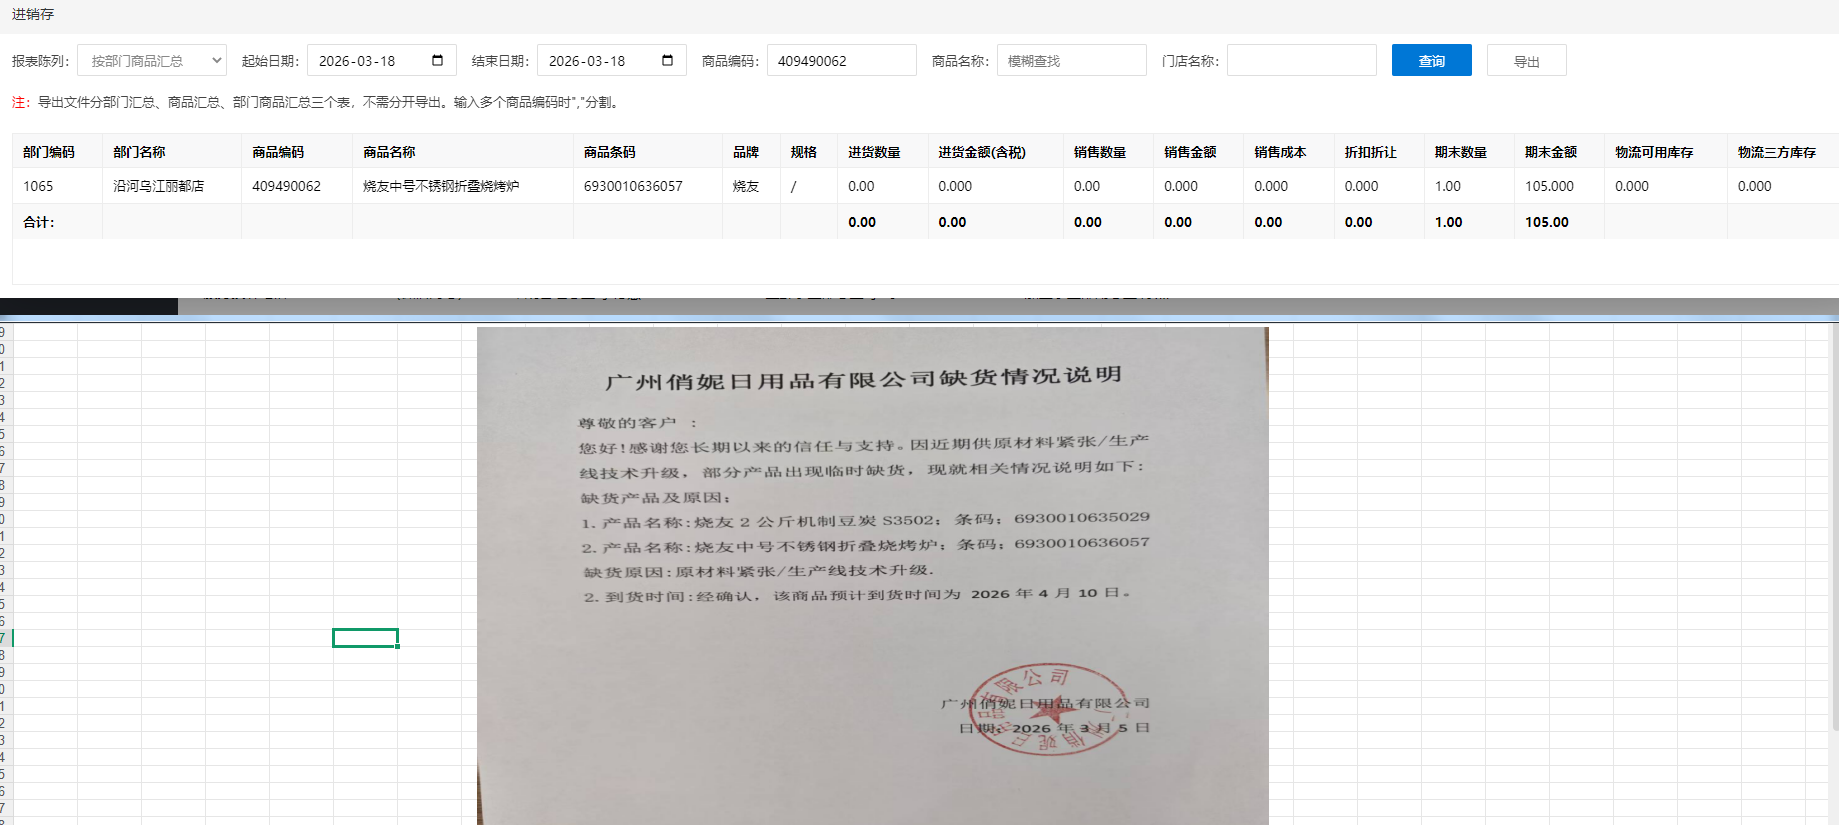Click the blue 查询 query button
Screen dimensions: 1839x825
point(1431,61)
